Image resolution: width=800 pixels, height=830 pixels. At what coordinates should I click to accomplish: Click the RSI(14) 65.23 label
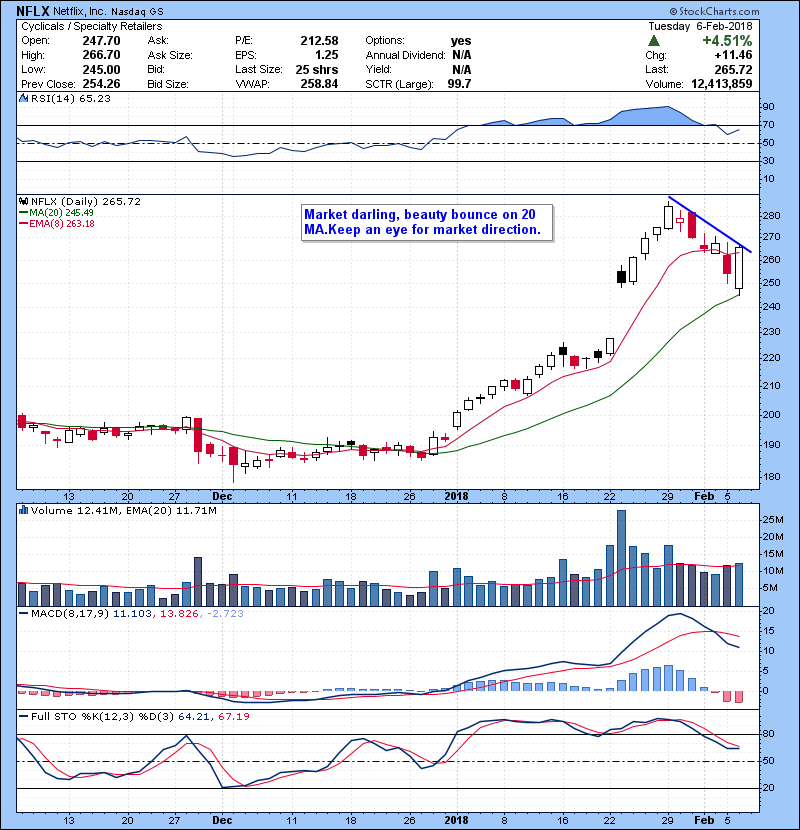coord(70,98)
